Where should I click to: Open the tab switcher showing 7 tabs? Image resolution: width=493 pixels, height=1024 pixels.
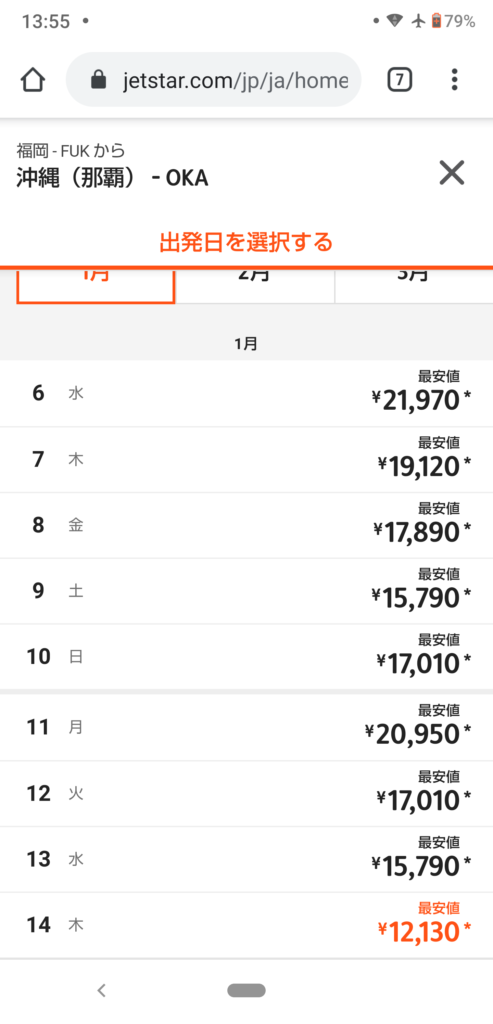(400, 80)
